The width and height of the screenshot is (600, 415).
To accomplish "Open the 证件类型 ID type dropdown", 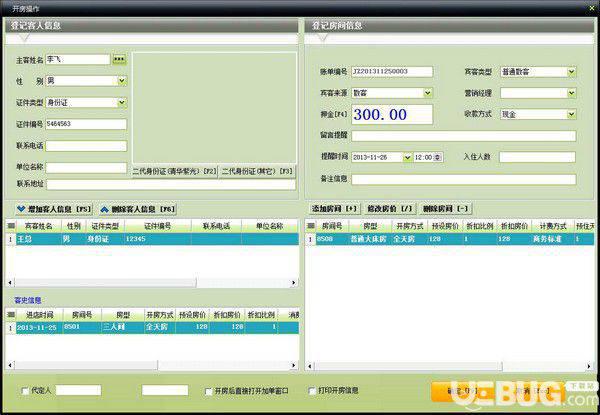I will click(122, 102).
